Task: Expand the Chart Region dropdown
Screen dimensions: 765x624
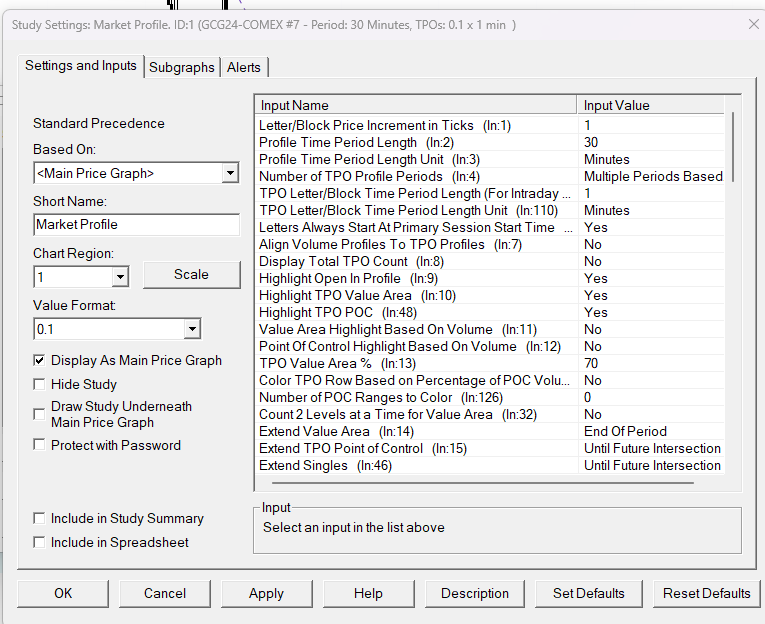Action: [120, 276]
